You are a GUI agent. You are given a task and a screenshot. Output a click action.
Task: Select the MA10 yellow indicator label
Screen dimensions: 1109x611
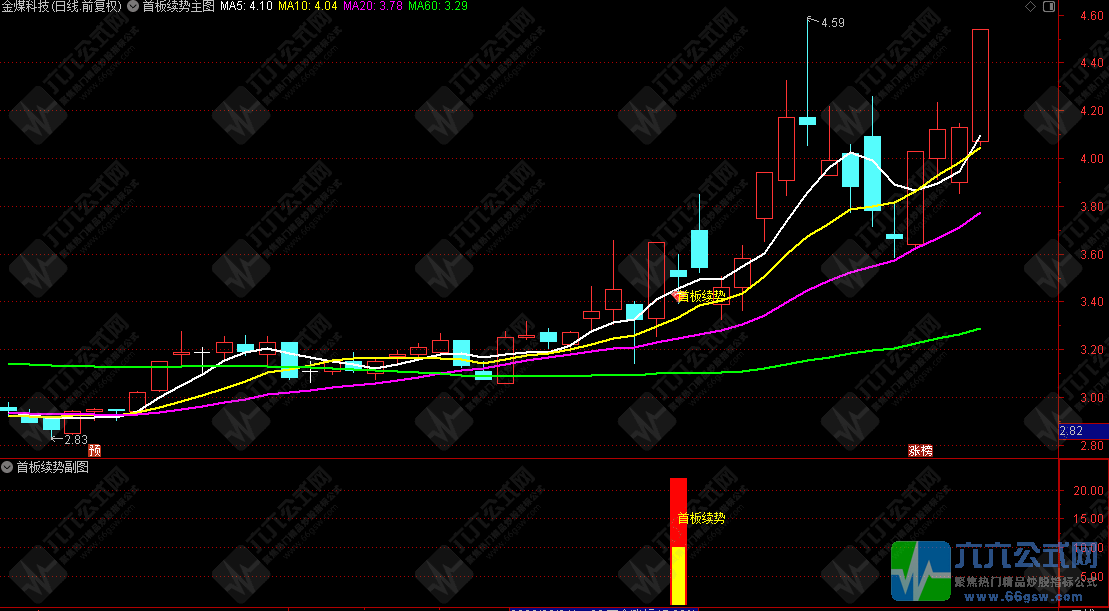(x=307, y=6)
